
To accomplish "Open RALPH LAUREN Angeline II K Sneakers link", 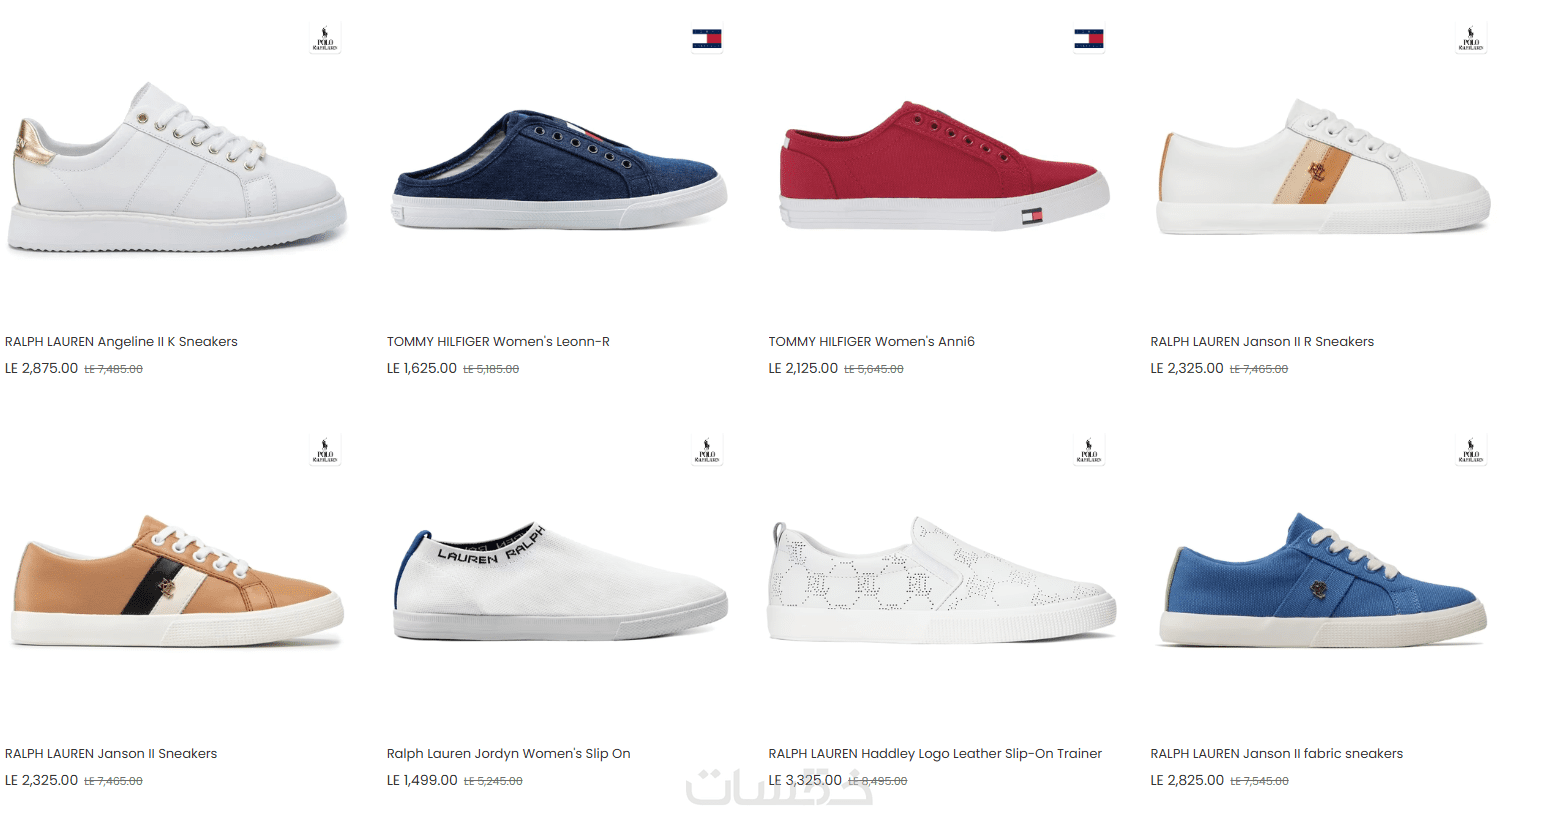I will click(x=121, y=342).
